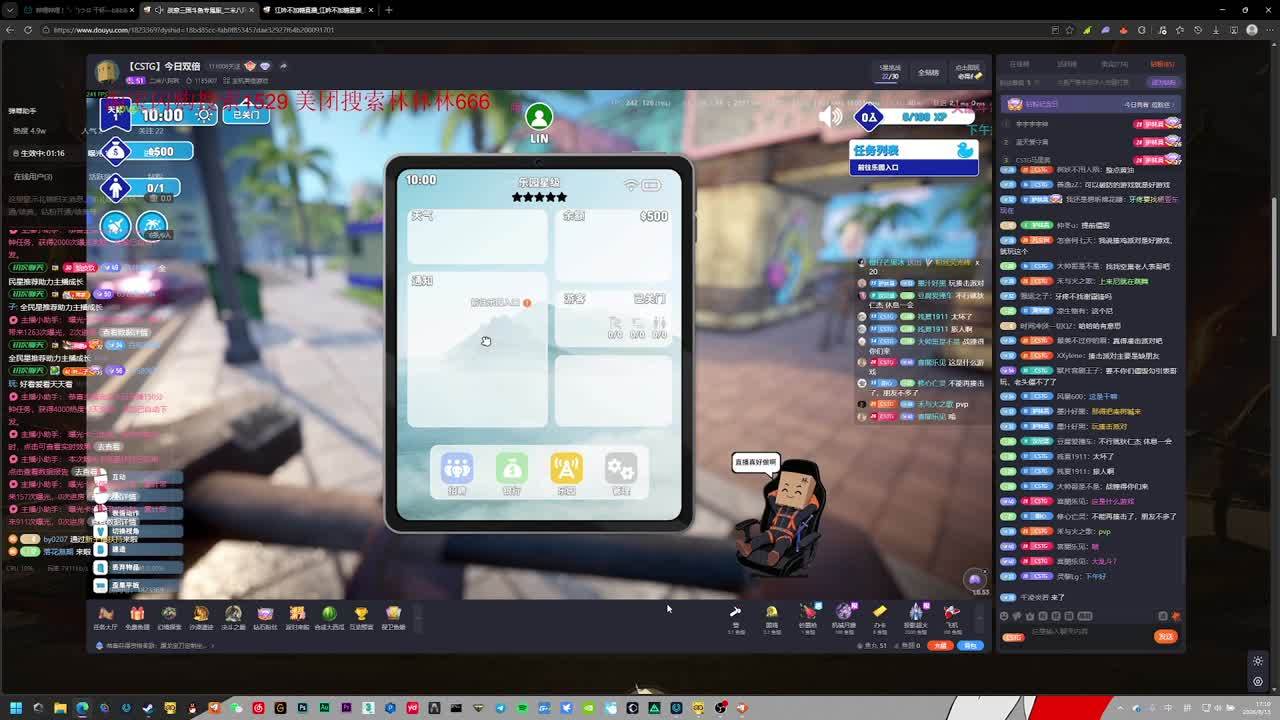The width and height of the screenshot is (1280, 720).
Task: Click the 0/1 visitor counter in HUD
Action: coord(141,188)
